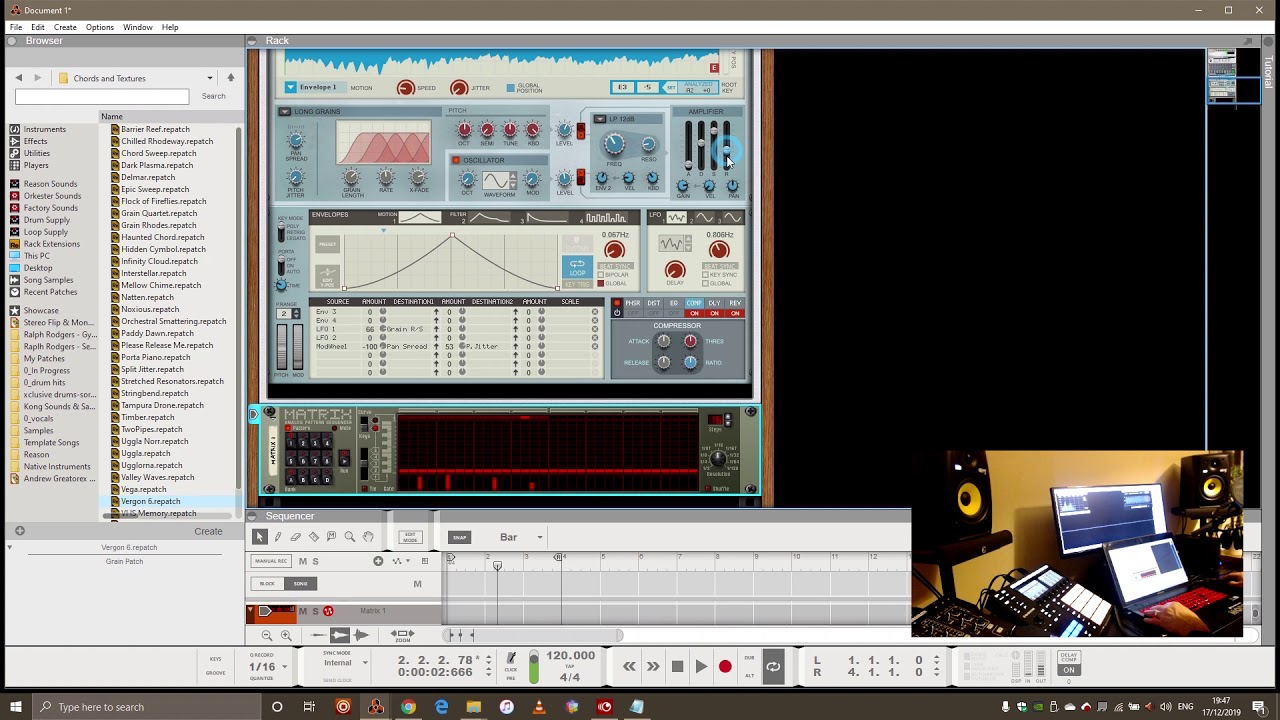Zoom in the sequencer horizontally

point(286,635)
